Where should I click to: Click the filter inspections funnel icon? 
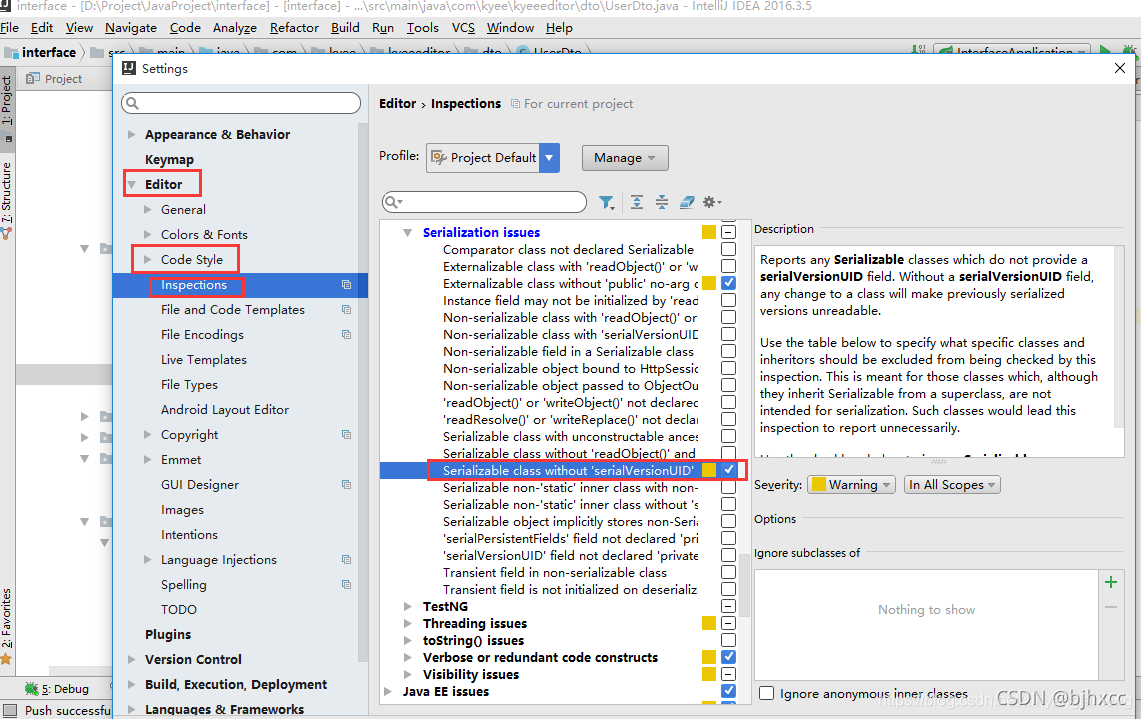[605, 202]
